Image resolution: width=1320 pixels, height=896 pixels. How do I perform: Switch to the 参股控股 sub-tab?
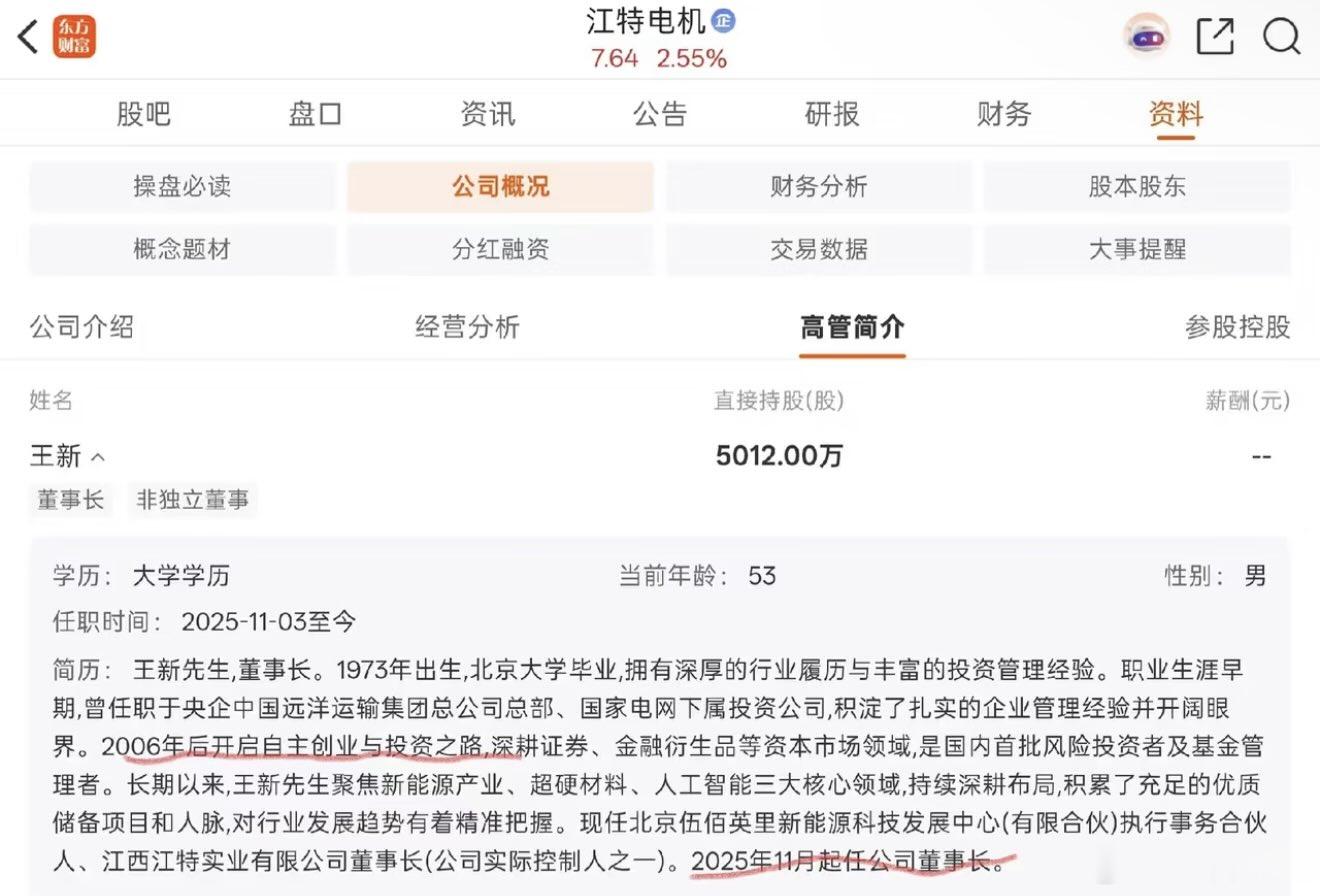pos(1238,327)
